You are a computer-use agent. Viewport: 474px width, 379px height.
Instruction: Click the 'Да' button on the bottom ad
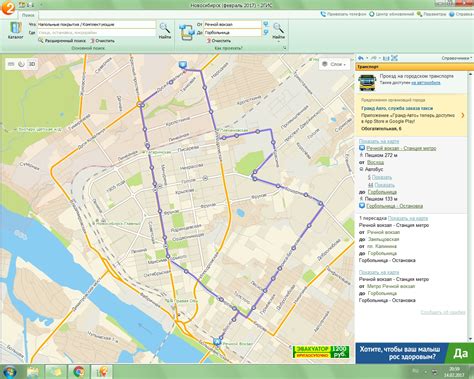[460, 353]
